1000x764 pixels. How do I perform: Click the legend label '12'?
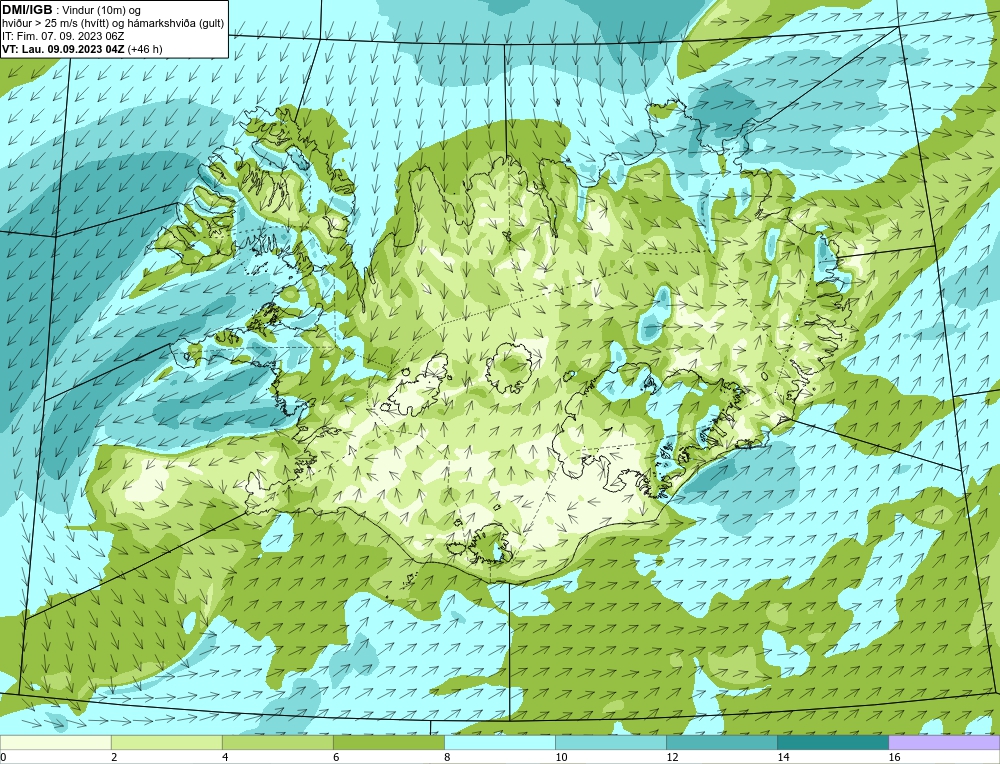[672, 757]
